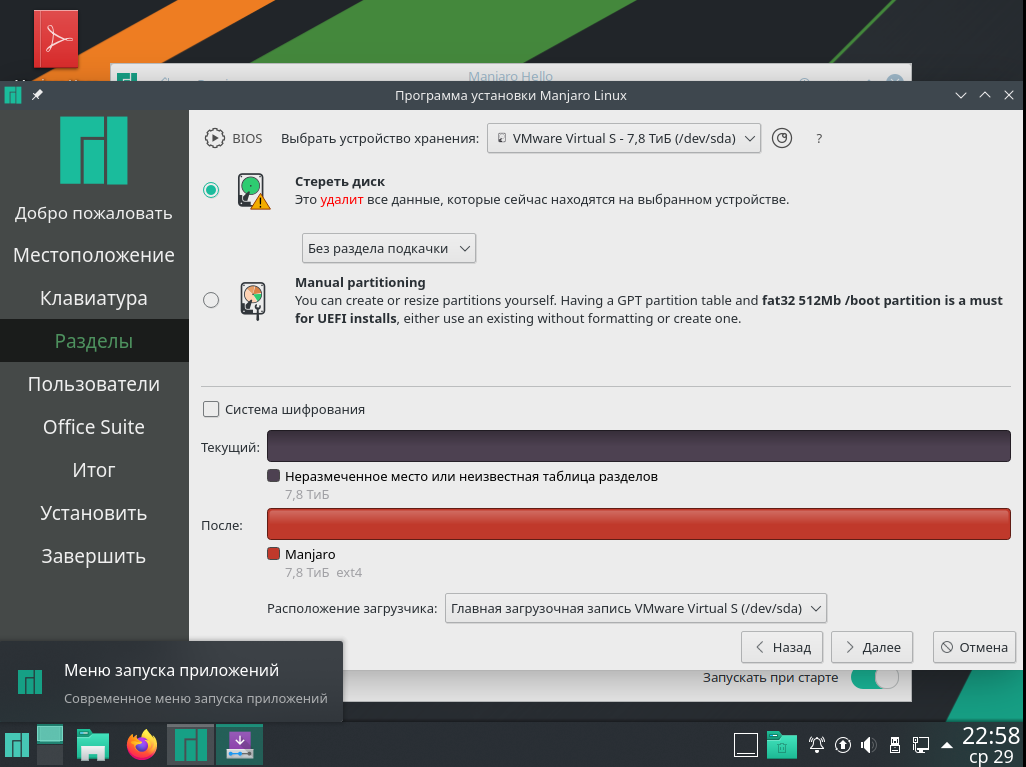1026x767 pixels.
Task: Click the red Manjaro legend swatch
Action: 274,554
